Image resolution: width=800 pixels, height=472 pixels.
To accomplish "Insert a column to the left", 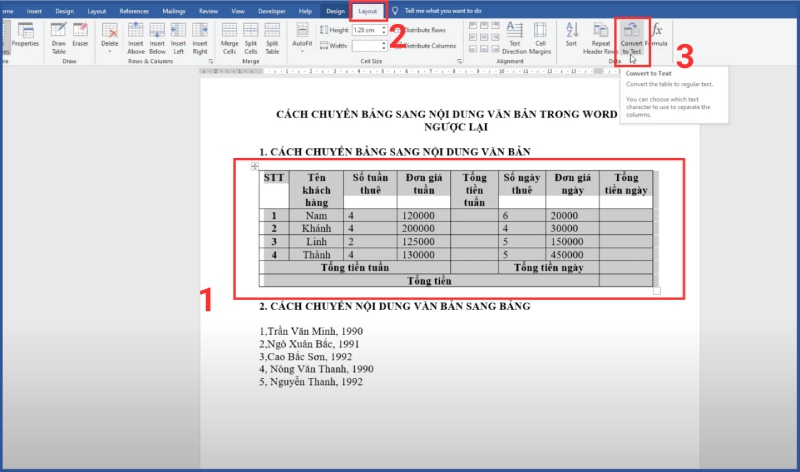I will pos(178,38).
